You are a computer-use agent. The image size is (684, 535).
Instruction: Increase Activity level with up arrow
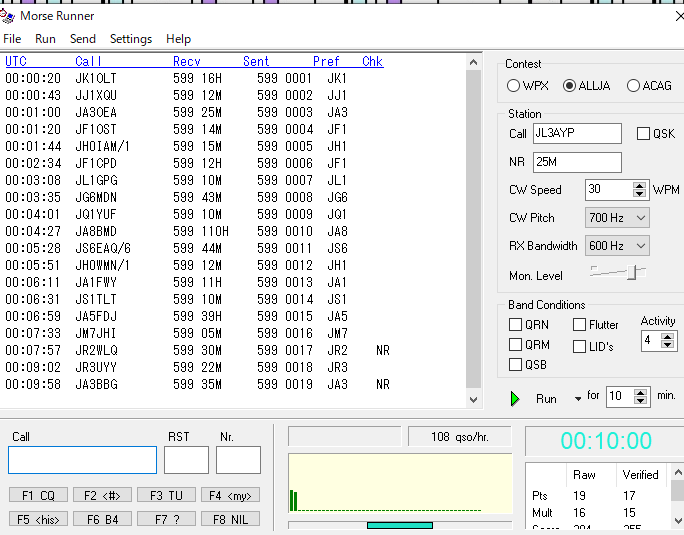pyautogui.click(x=667, y=336)
